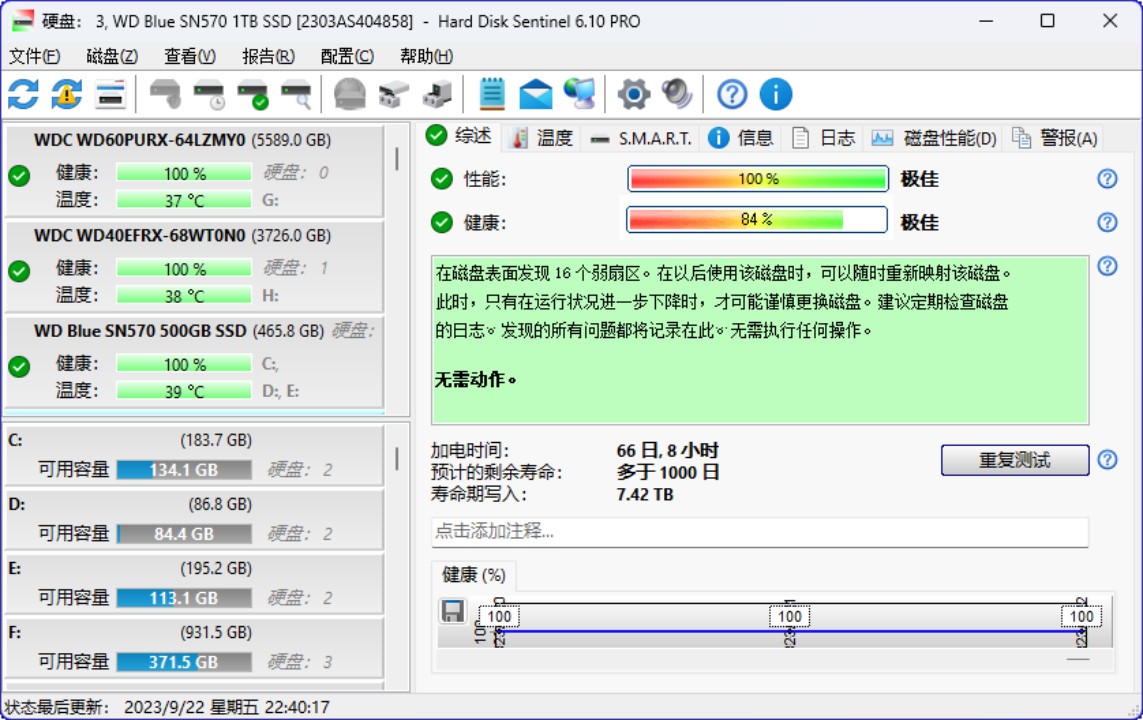Screen dimensions: 1143x720
Task: Click the 点击添加注释 comment field
Action: tap(760, 531)
